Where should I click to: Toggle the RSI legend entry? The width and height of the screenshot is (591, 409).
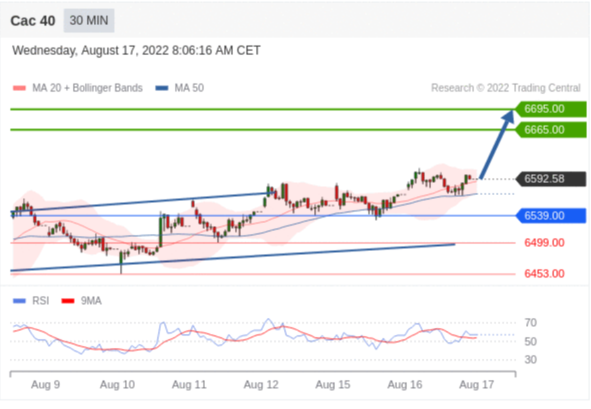pos(31,301)
